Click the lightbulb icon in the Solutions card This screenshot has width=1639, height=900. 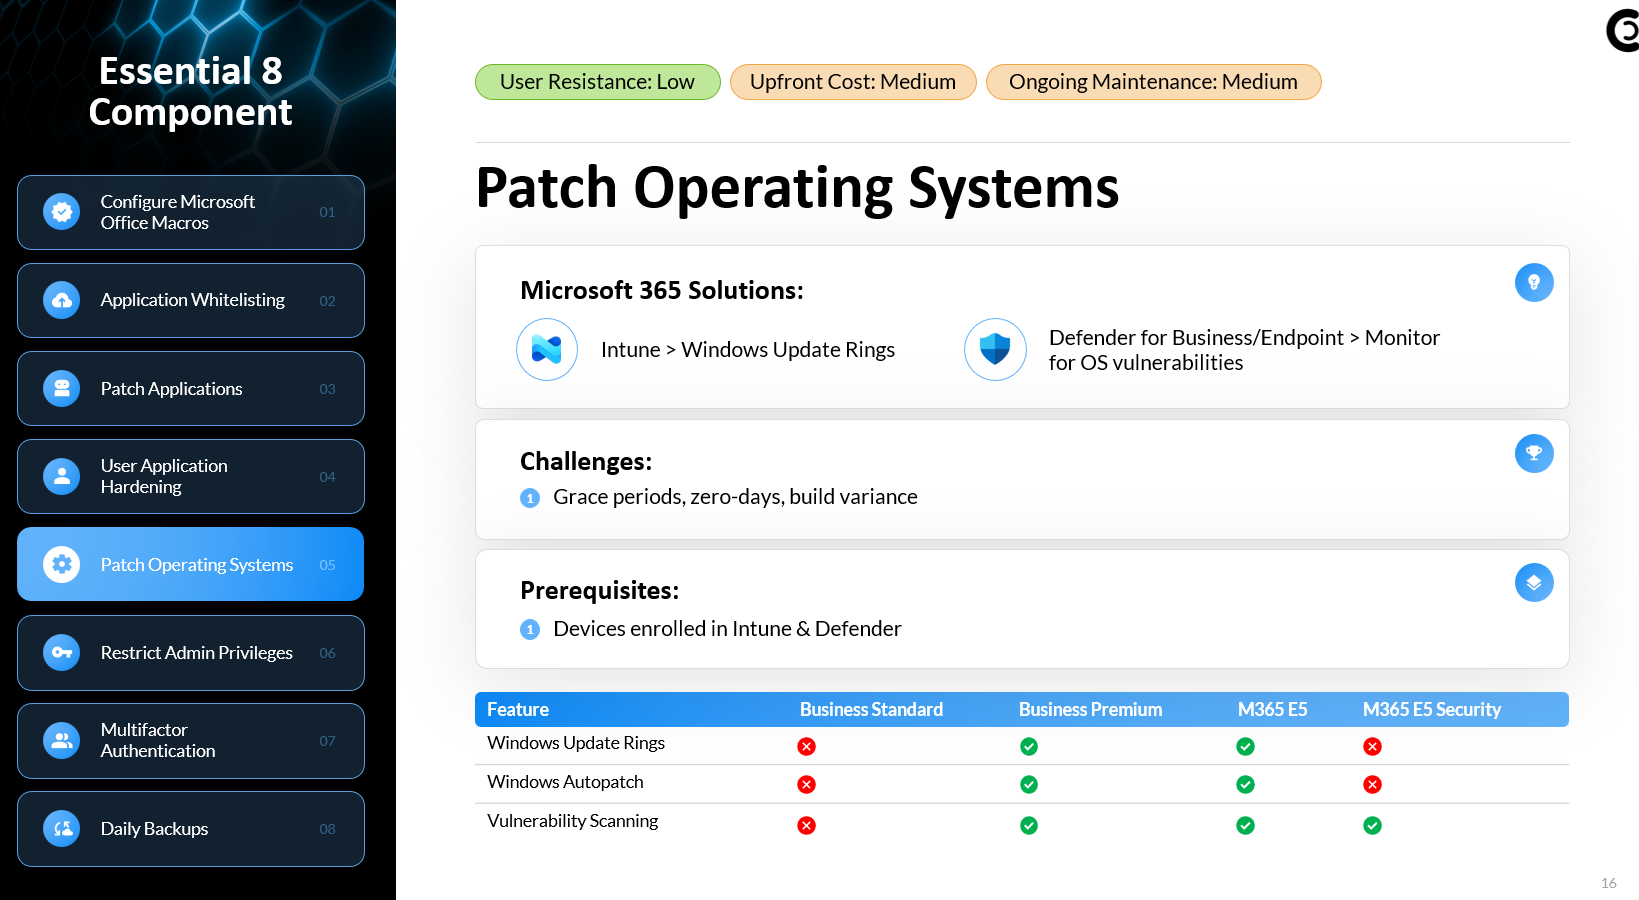click(1533, 283)
